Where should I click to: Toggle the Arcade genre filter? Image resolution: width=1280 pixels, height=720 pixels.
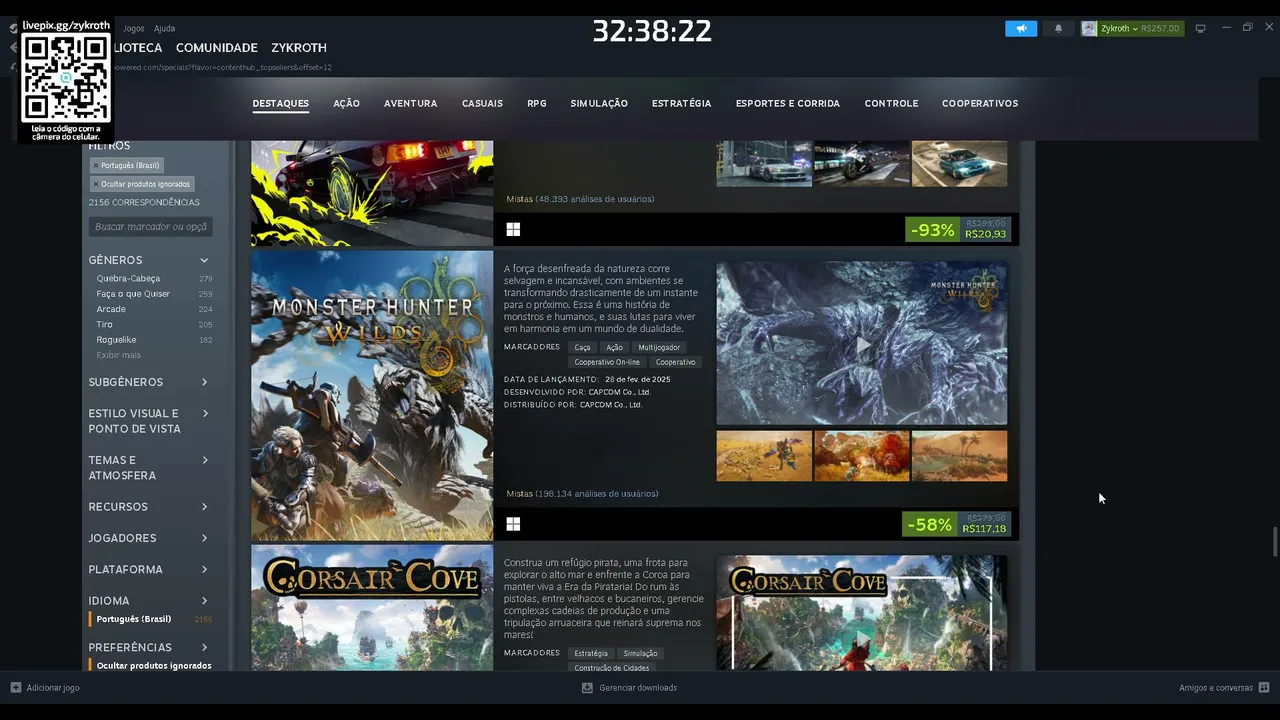tap(154, 309)
